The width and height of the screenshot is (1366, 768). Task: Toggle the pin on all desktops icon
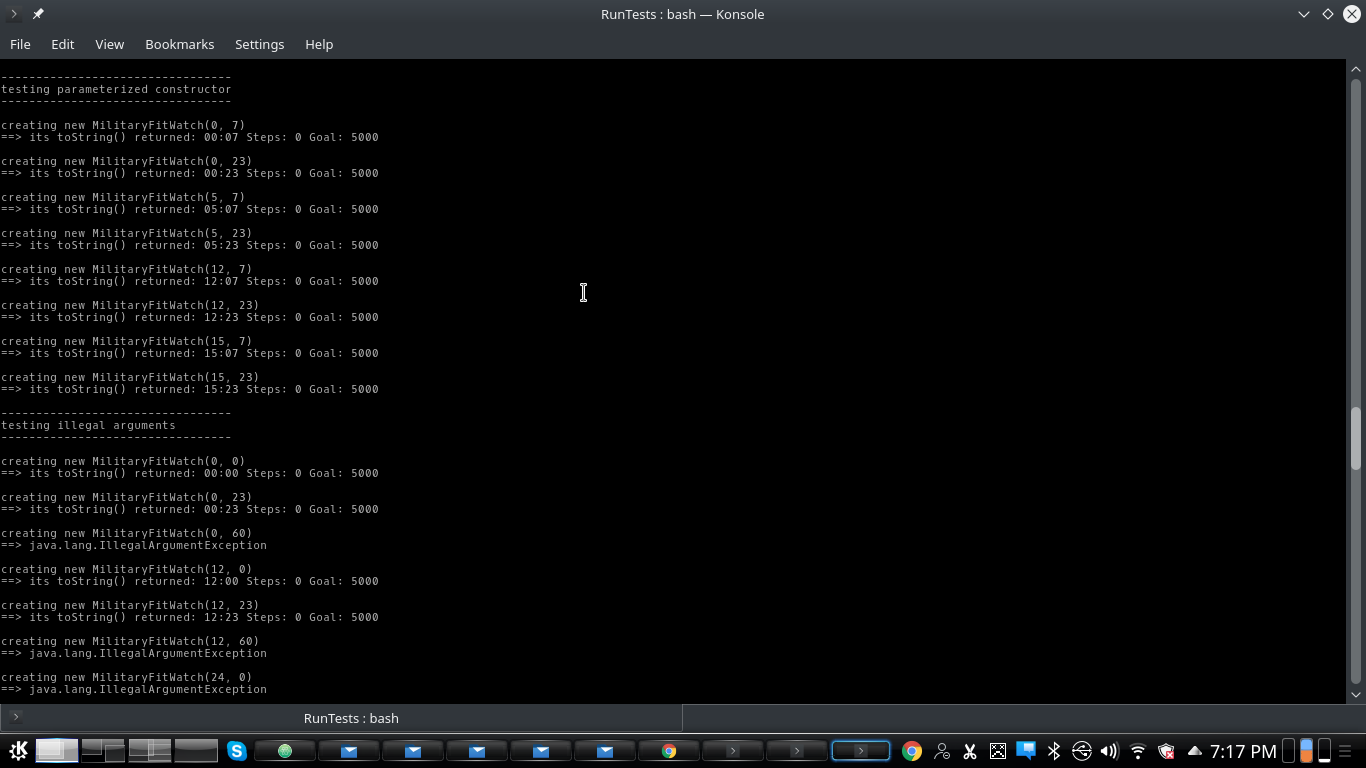[37, 14]
